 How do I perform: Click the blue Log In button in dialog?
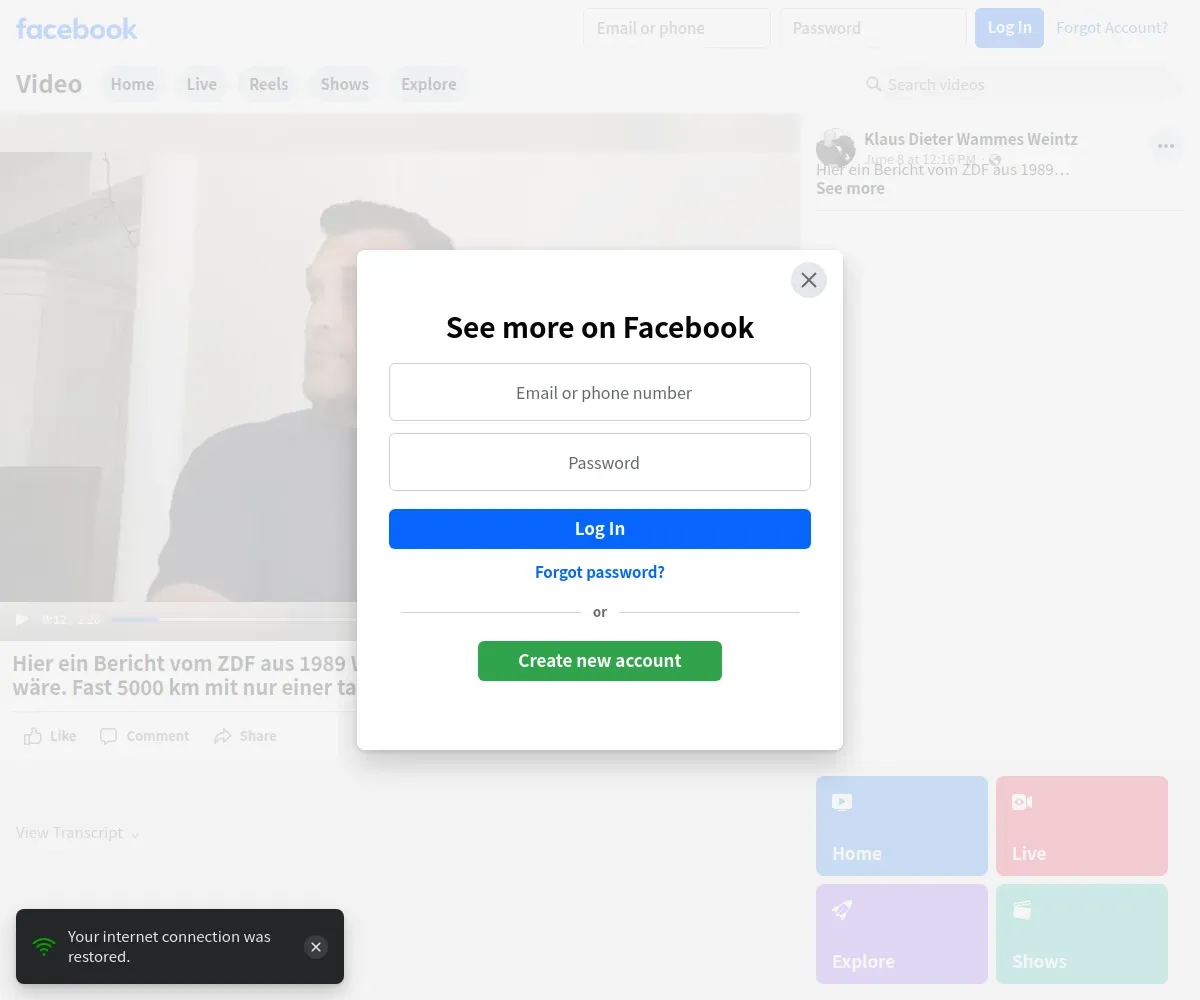pos(600,529)
